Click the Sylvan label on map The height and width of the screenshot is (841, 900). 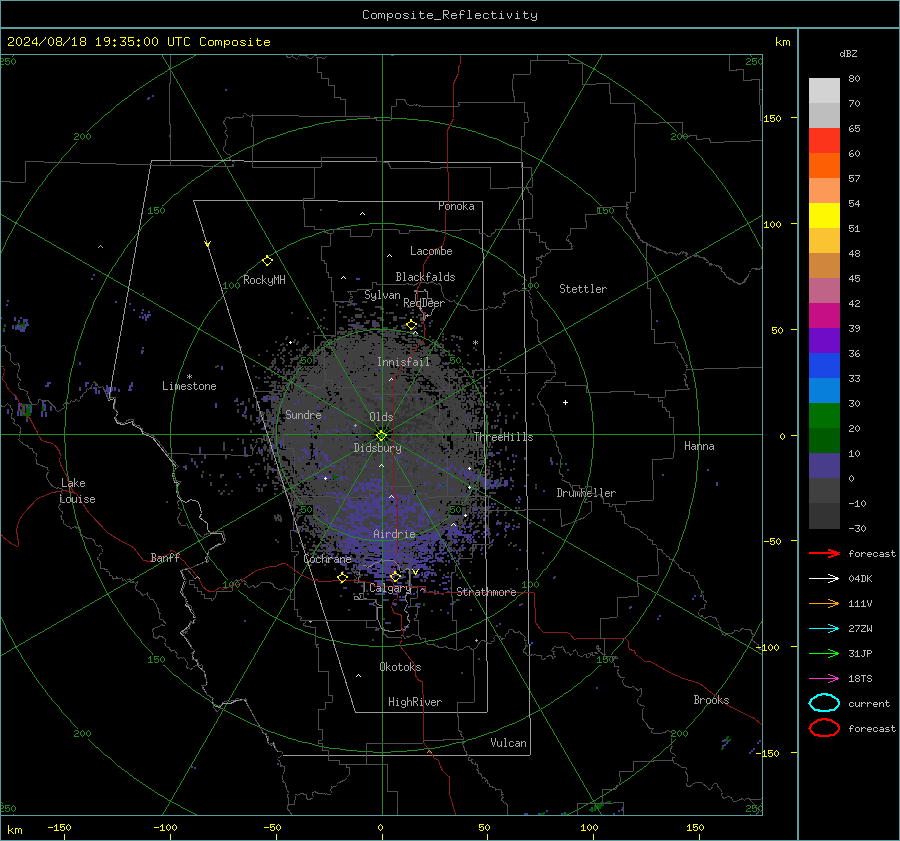(382, 295)
